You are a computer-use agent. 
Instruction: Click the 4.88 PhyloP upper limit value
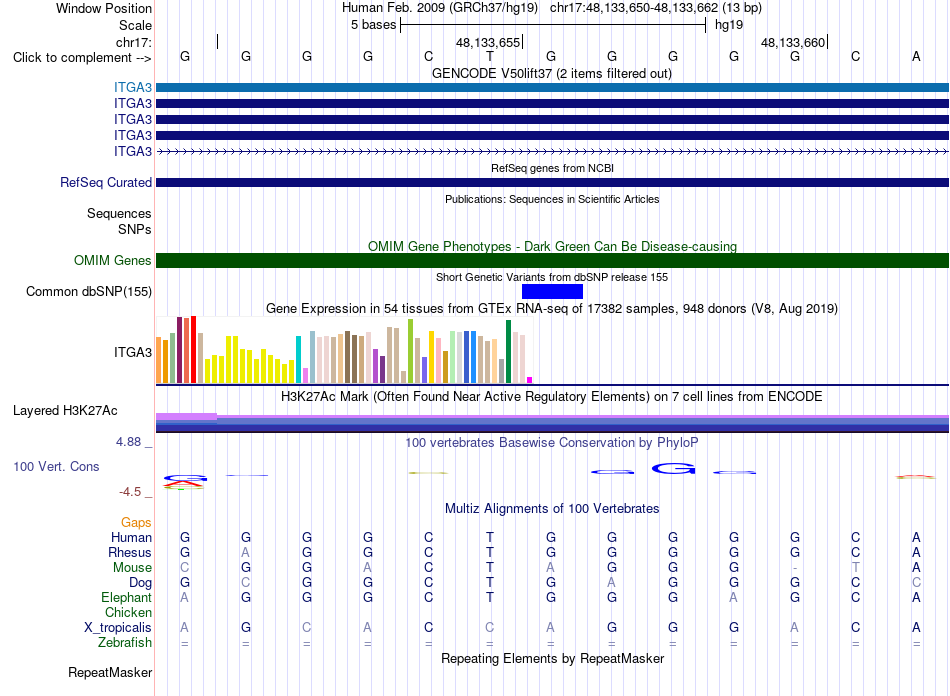[x=128, y=442]
